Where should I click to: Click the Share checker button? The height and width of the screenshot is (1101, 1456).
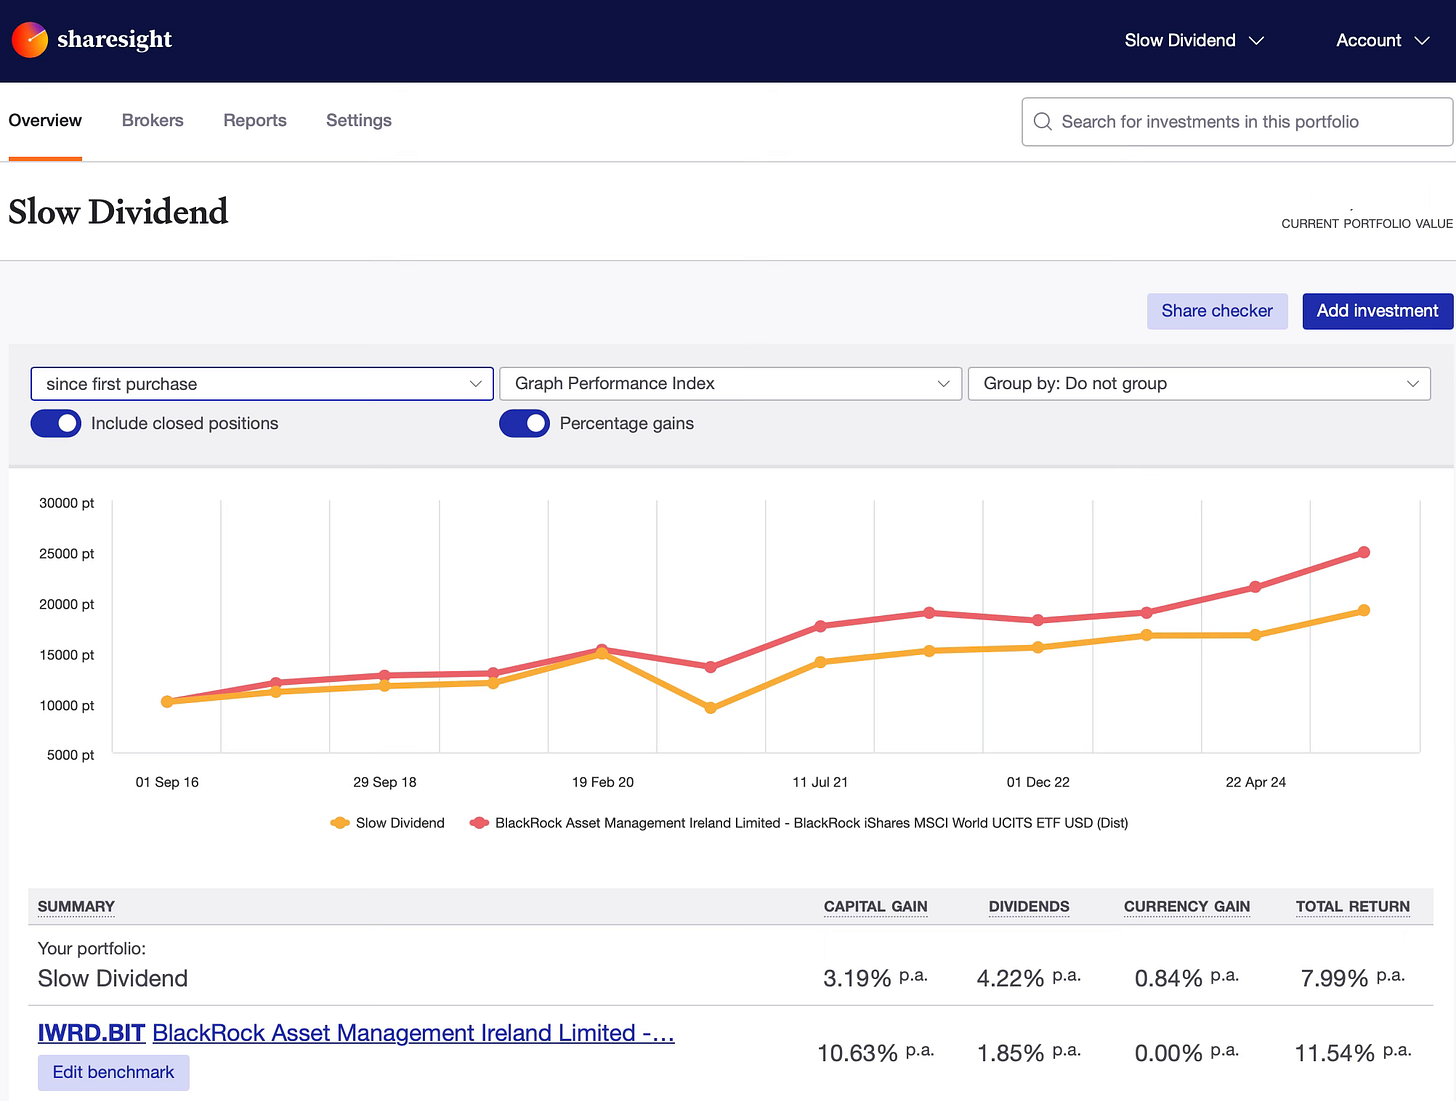[x=1217, y=311]
